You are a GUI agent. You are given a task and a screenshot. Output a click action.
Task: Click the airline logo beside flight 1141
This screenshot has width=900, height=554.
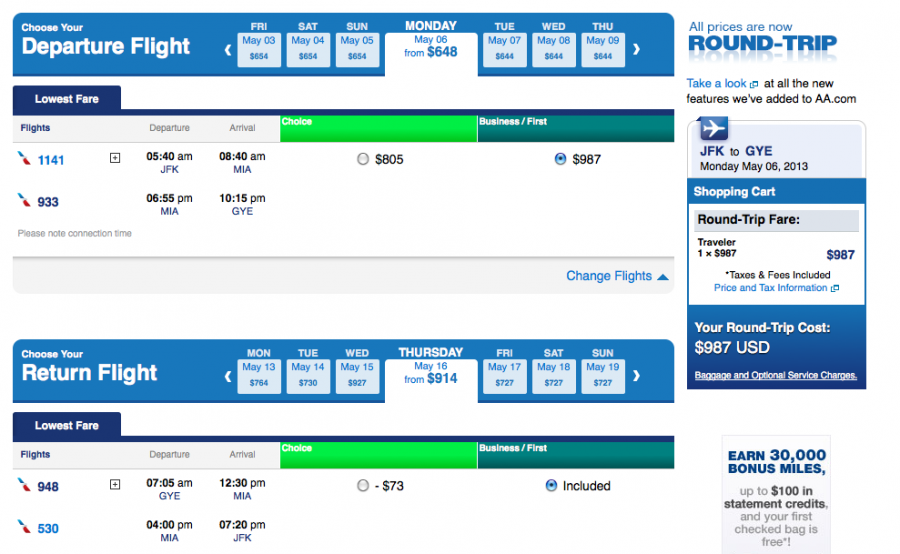click(24, 158)
